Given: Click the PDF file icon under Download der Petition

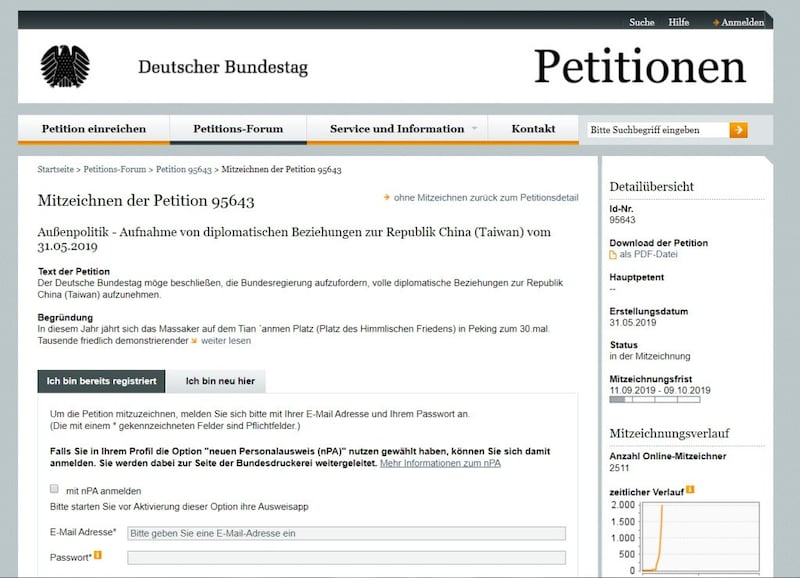Looking at the screenshot, I should pyautogui.click(x=613, y=255).
